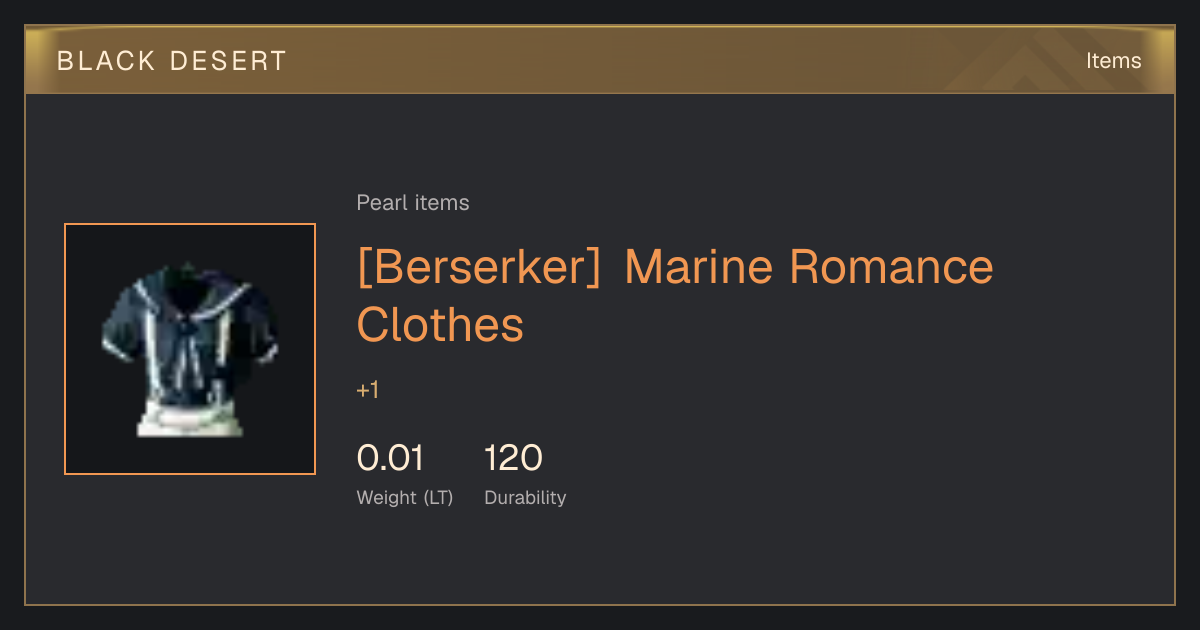Go to the Items section link
Screen dimensions: 1200x630
[x=1113, y=61]
